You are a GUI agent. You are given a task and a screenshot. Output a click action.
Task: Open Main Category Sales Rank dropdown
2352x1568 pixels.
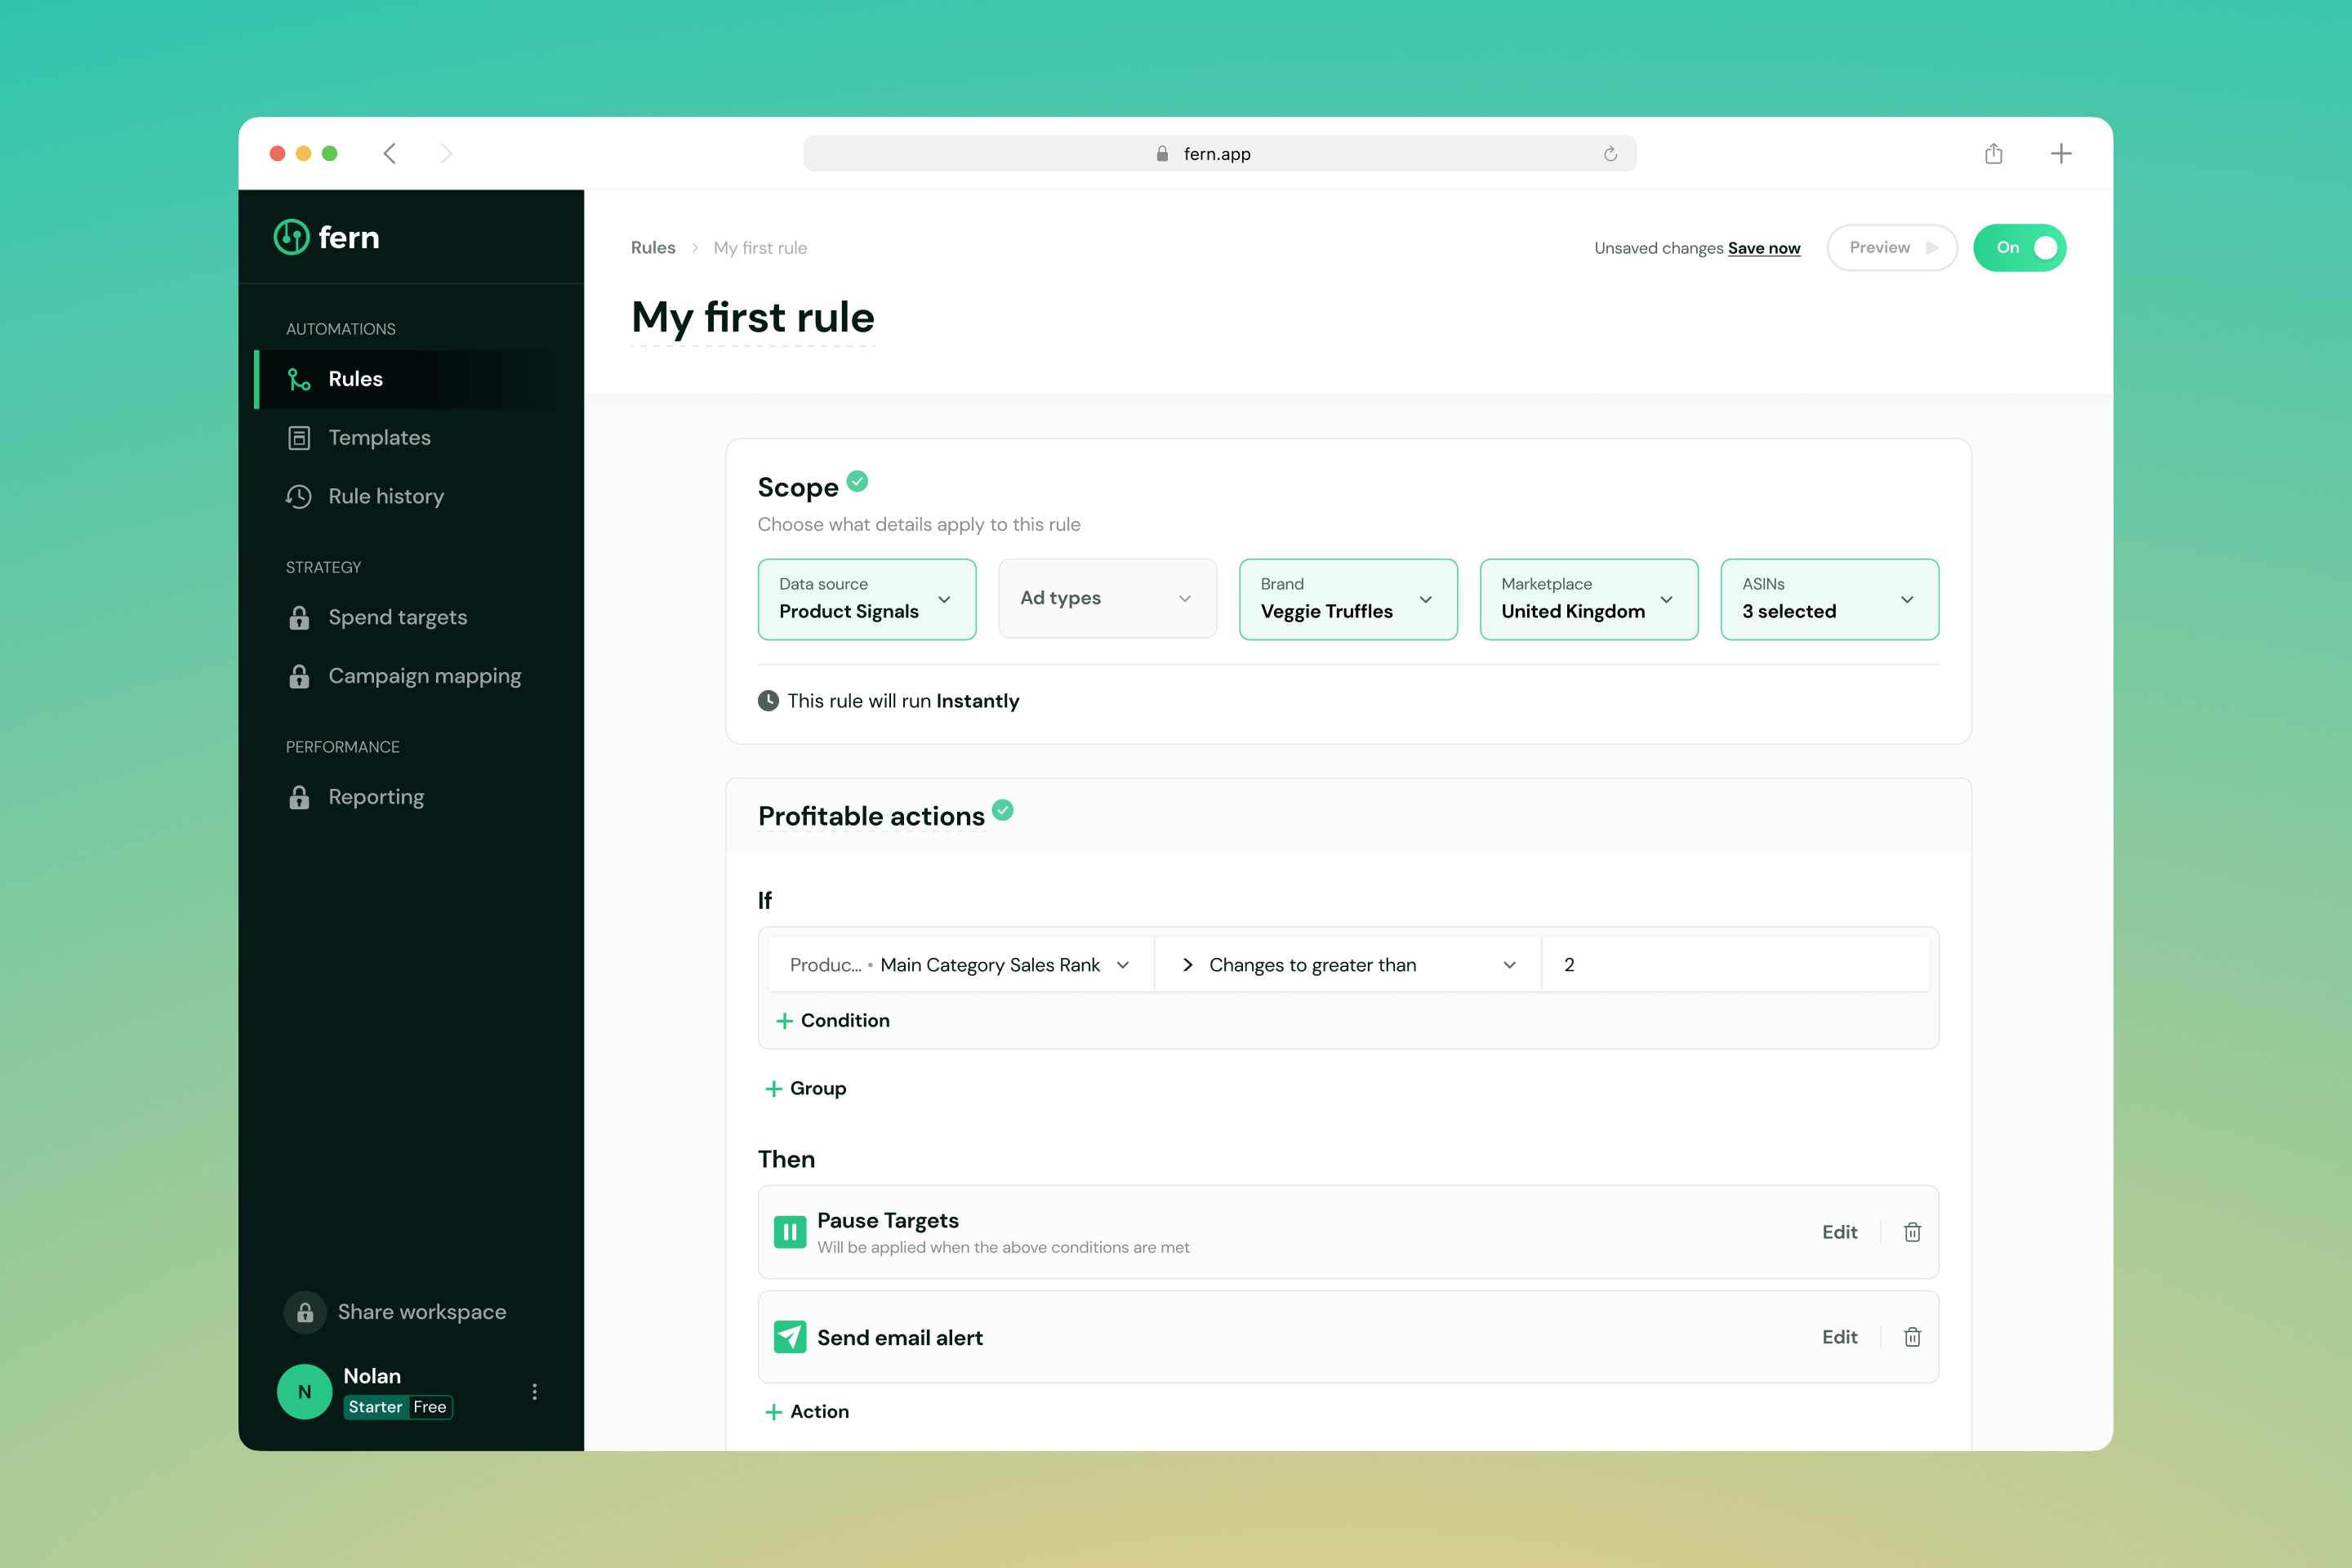tap(960, 965)
